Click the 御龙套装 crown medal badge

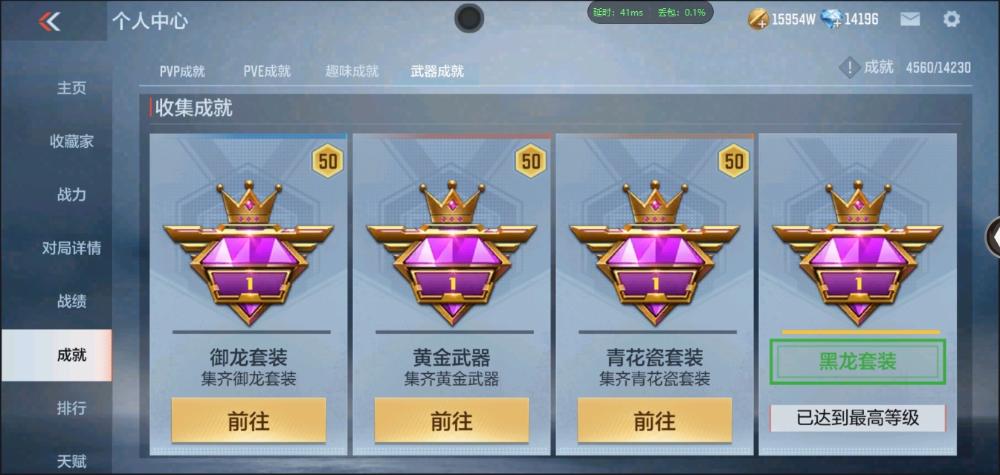pos(249,252)
